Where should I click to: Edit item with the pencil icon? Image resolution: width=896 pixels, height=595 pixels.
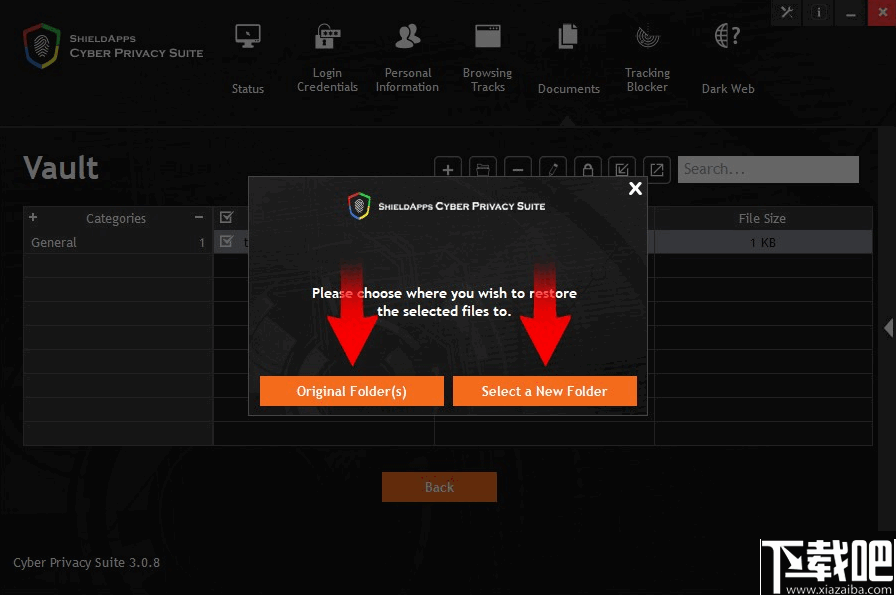point(553,170)
